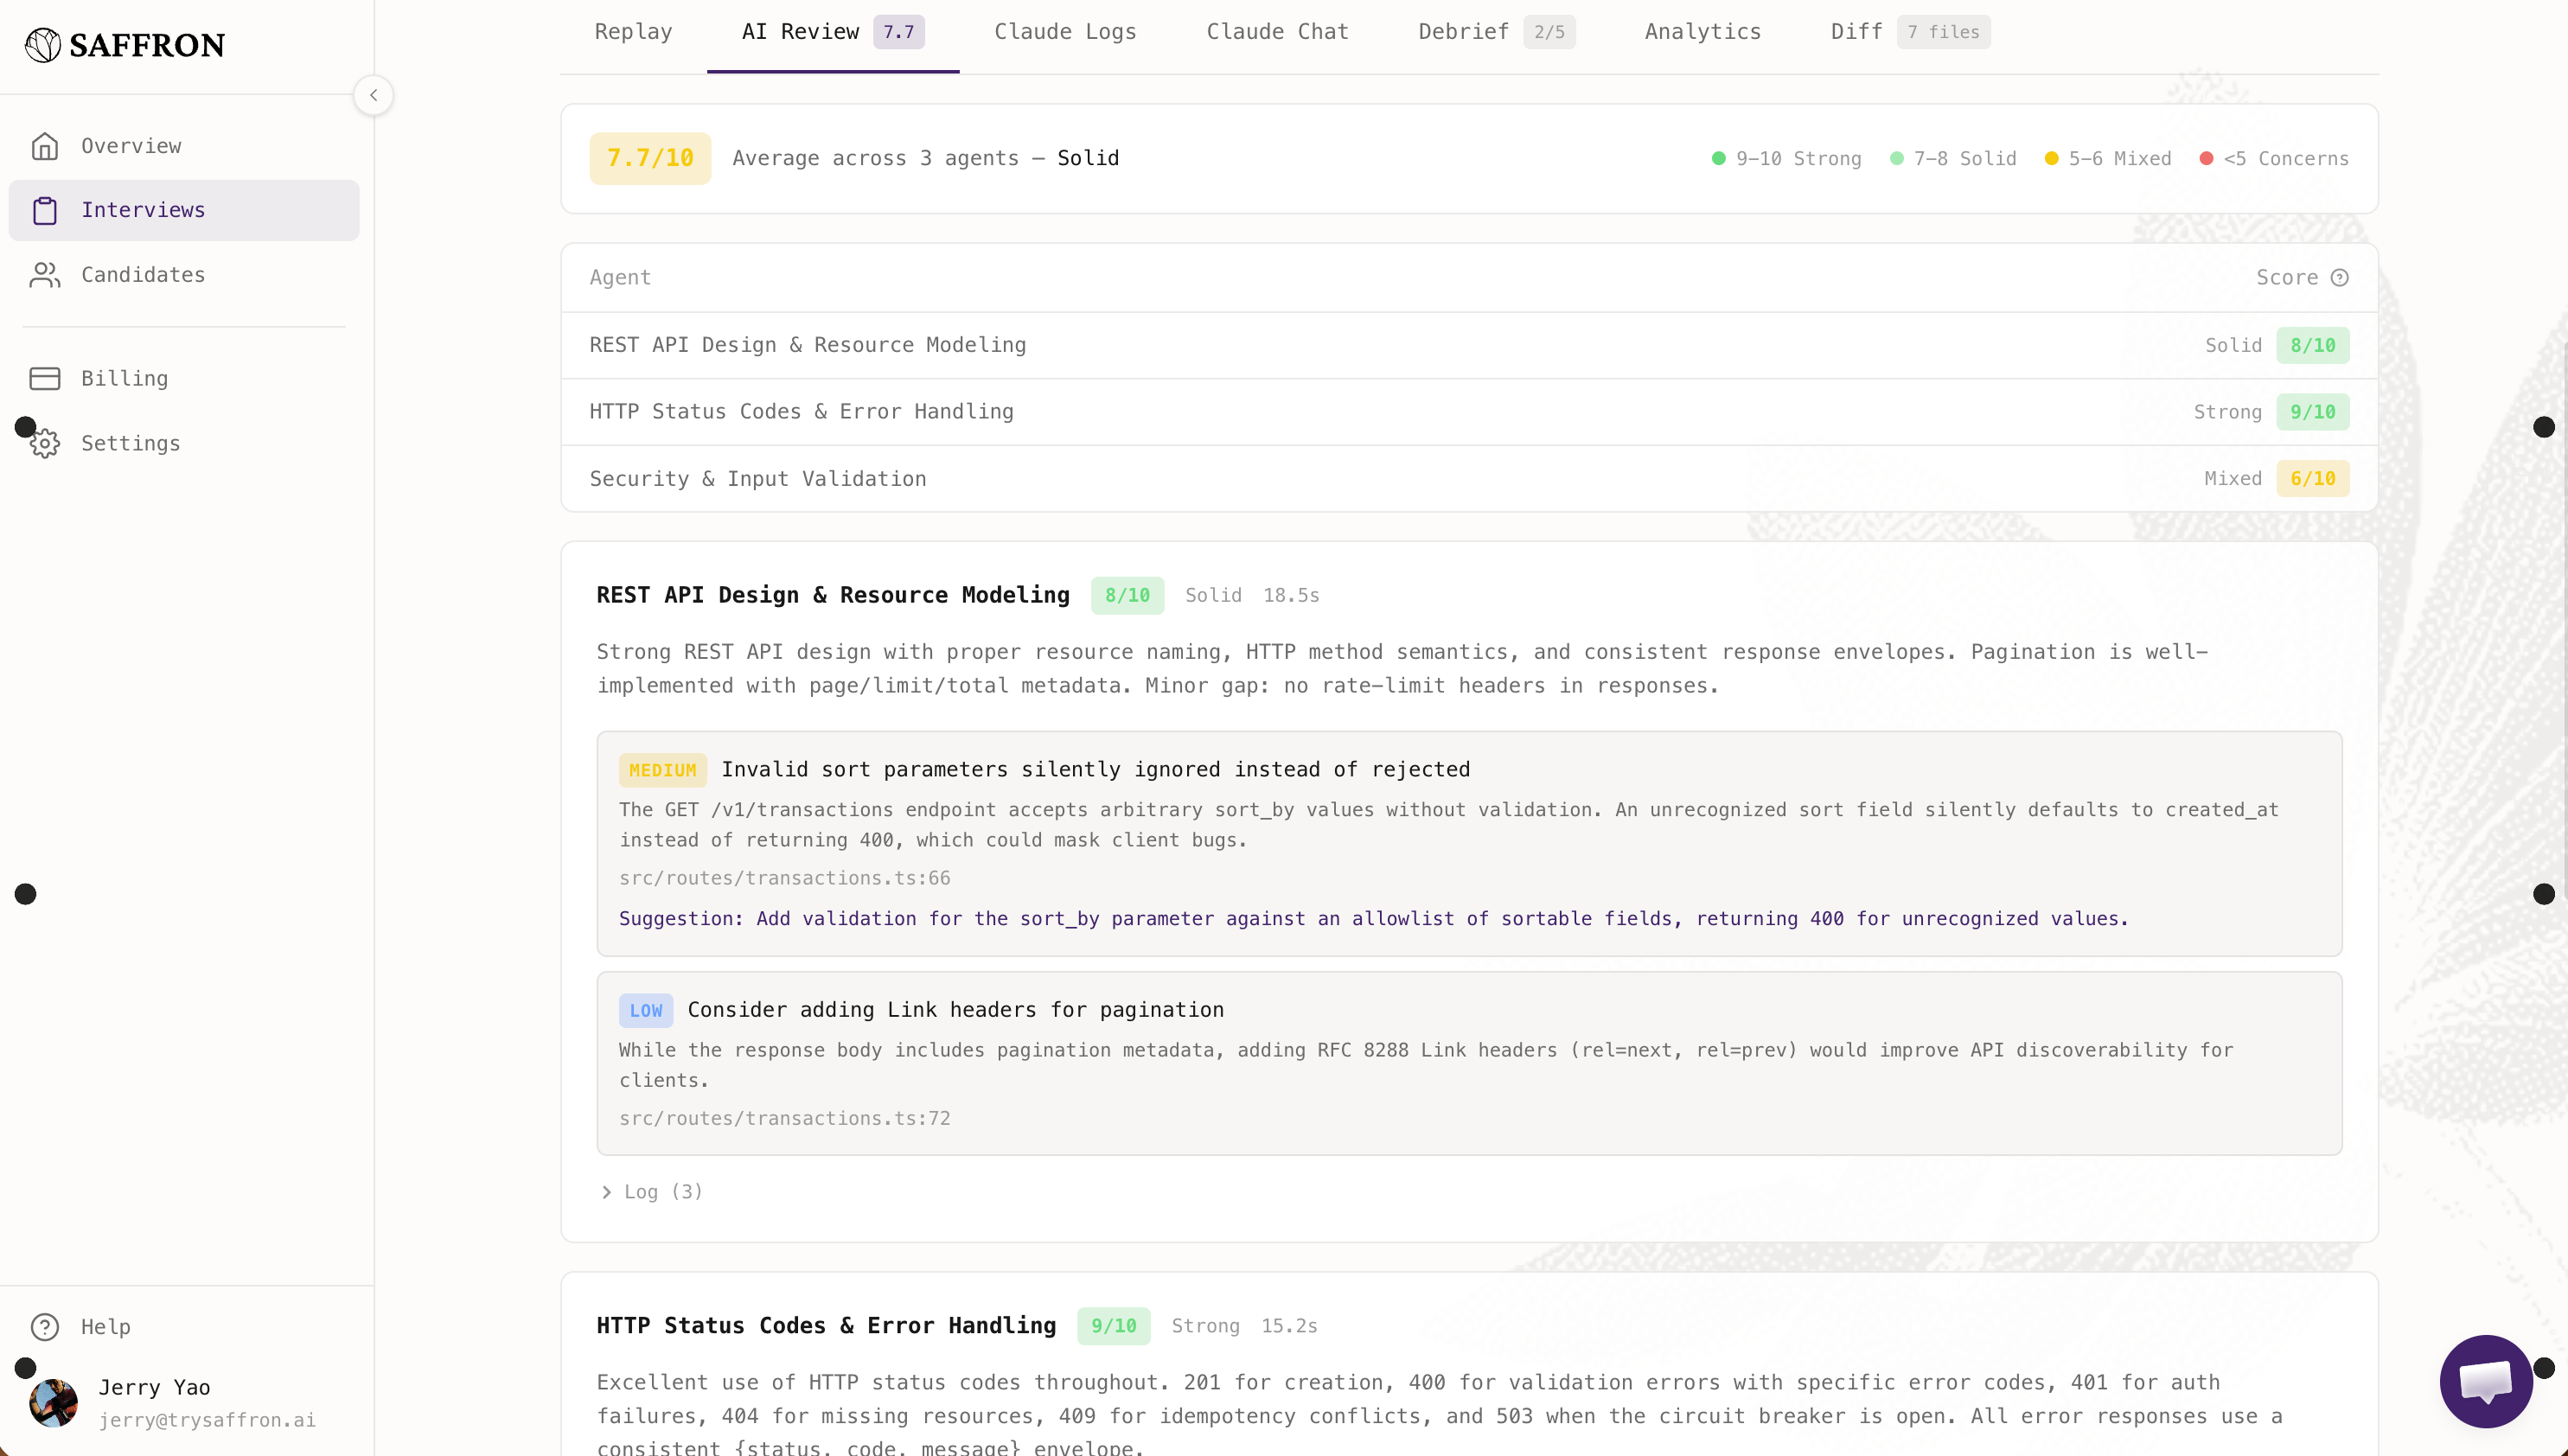The width and height of the screenshot is (2568, 1456).
Task: Open the Score info tooltip icon
Action: 2341,277
